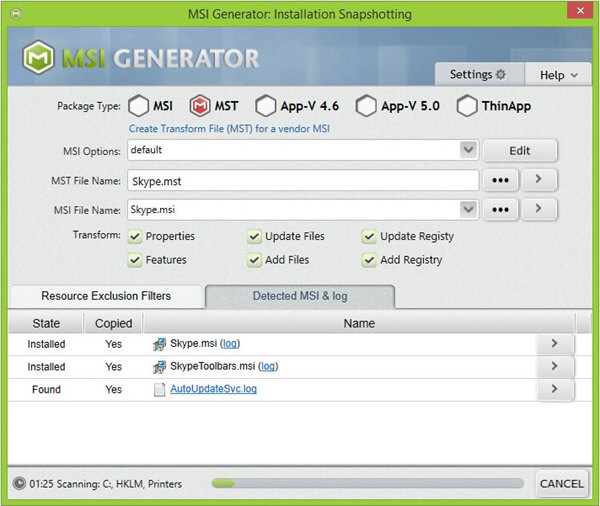Click the AutoUpdateSvc.log document icon

[x=159, y=390]
